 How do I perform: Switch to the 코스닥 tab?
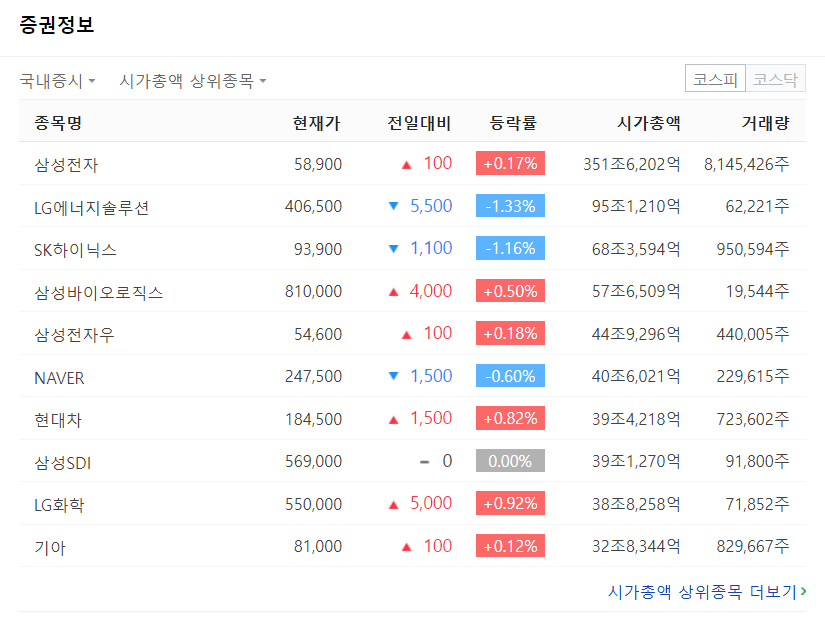coord(776,79)
